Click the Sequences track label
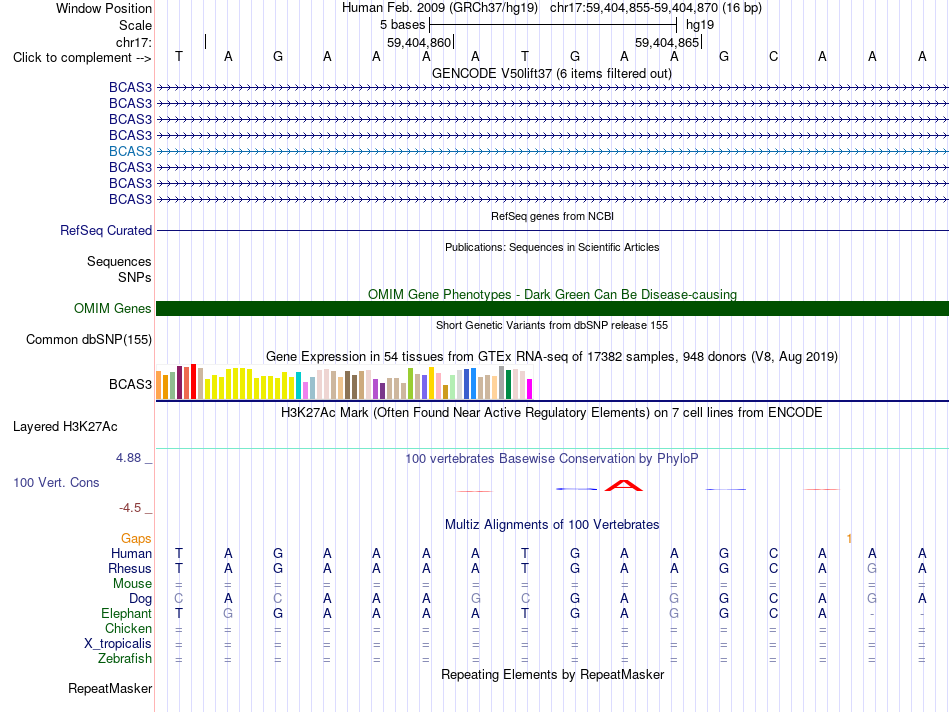 [x=119, y=262]
